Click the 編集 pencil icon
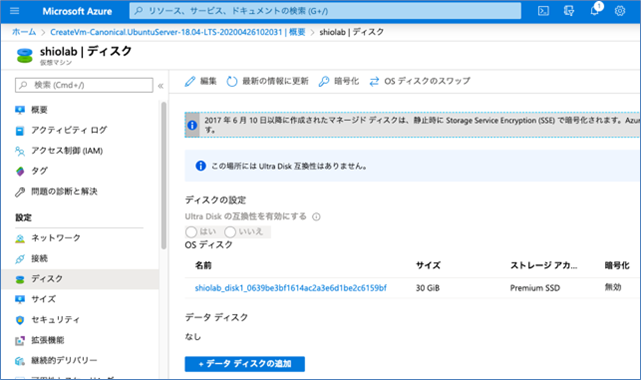 [190, 81]
